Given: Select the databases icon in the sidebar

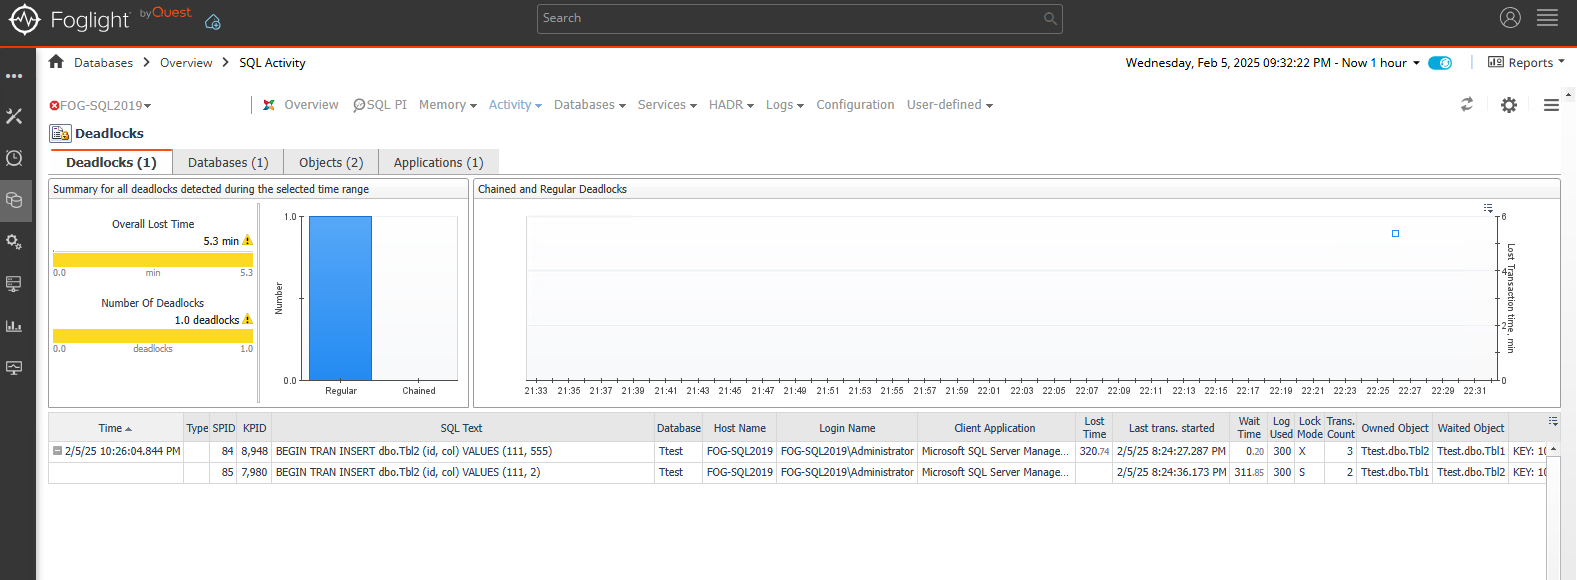Looking at the screenshot, I should tap(14, 200).
